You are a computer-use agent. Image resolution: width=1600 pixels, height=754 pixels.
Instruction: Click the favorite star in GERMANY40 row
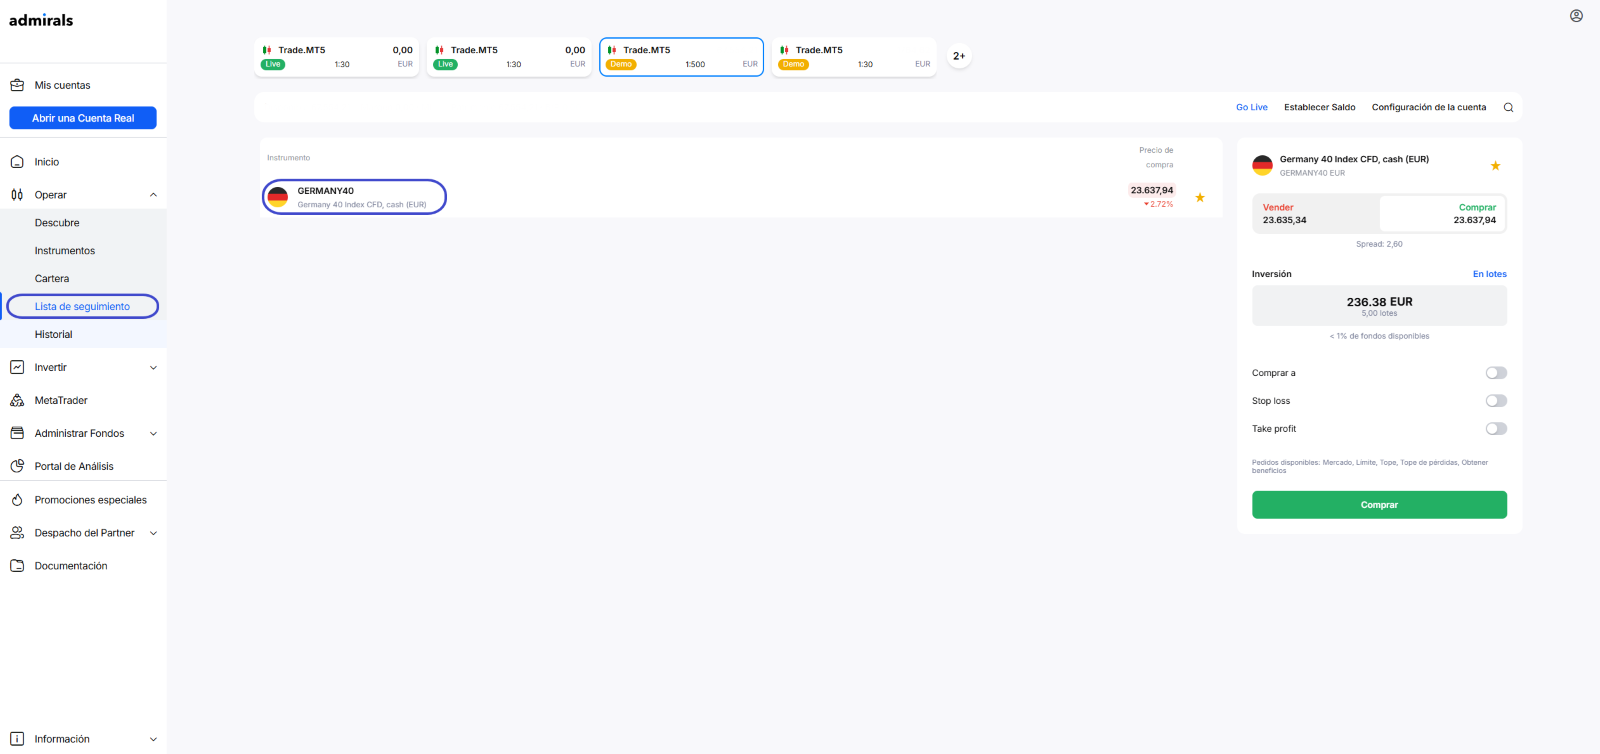tap(1200, 197)
